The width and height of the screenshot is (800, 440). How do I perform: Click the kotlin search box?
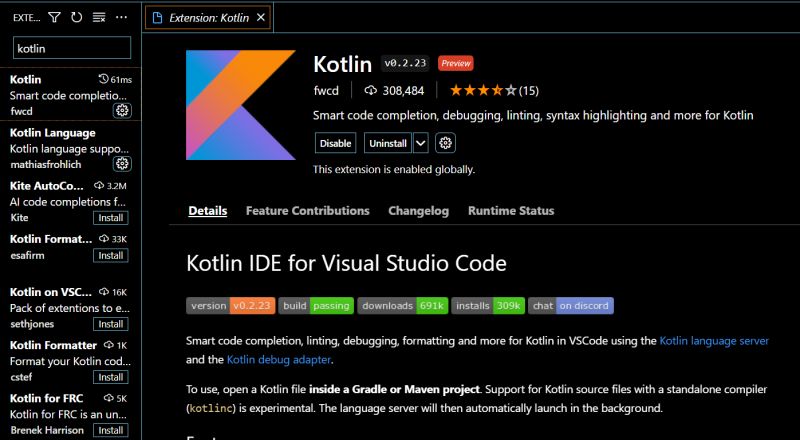(x=71, y=48)
